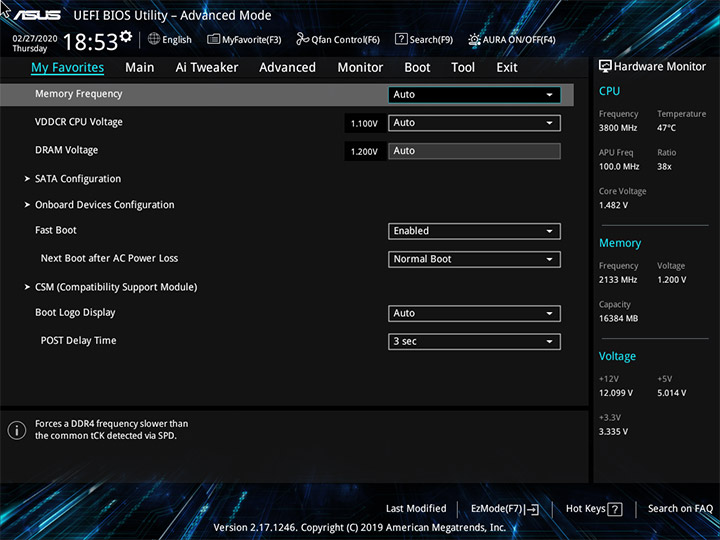Click the 02/27/2020 date text
Image resolution: width=720 pixels, height=540 pixels.
coord(35,39)
